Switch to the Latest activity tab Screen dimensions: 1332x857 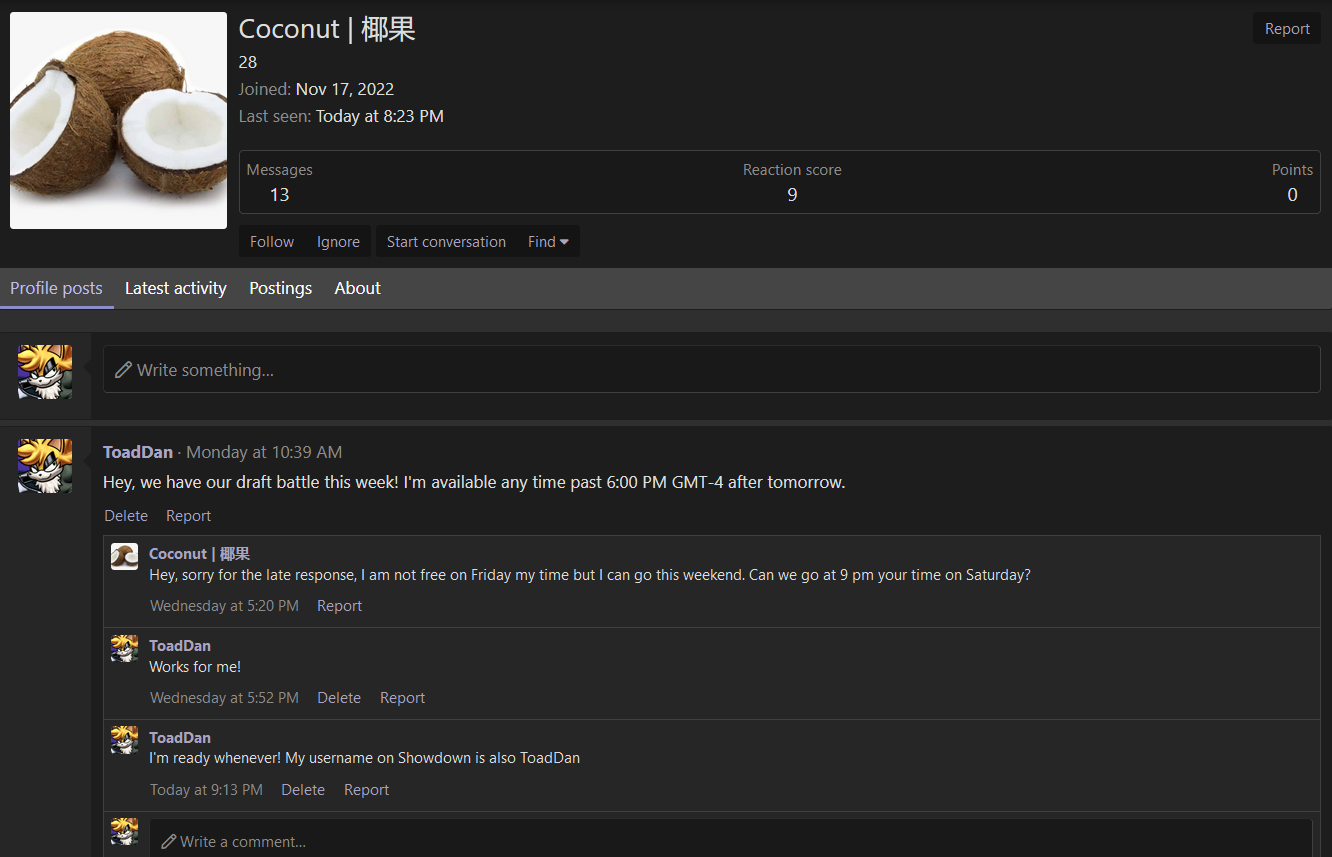pos(175,288)
